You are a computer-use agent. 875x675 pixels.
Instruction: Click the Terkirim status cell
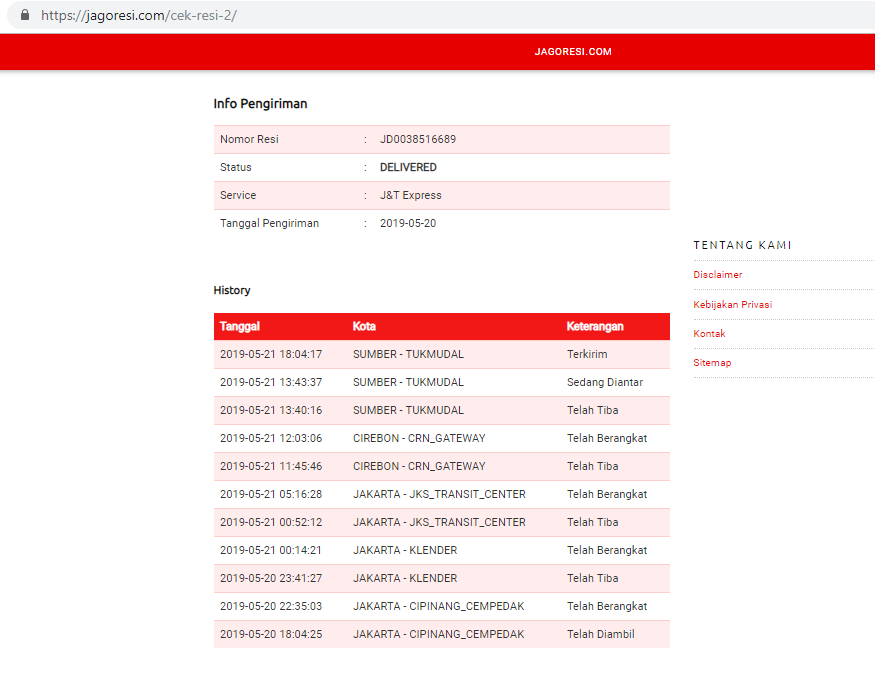(x=587, y=354)
